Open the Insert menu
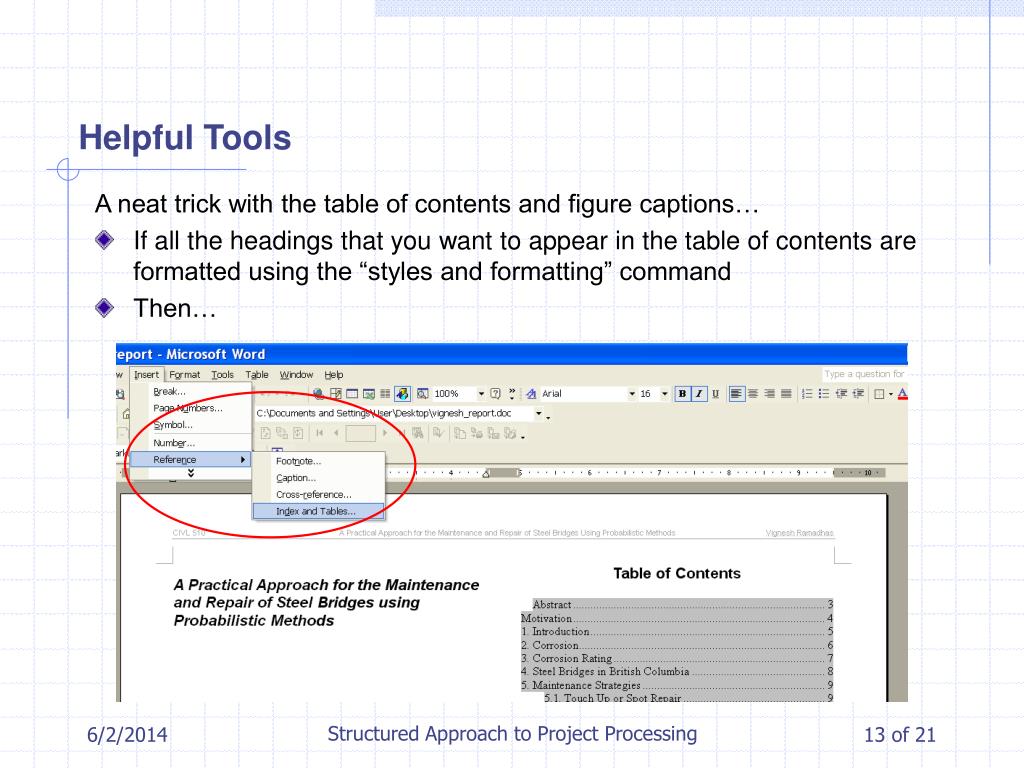 pos(146,375)
